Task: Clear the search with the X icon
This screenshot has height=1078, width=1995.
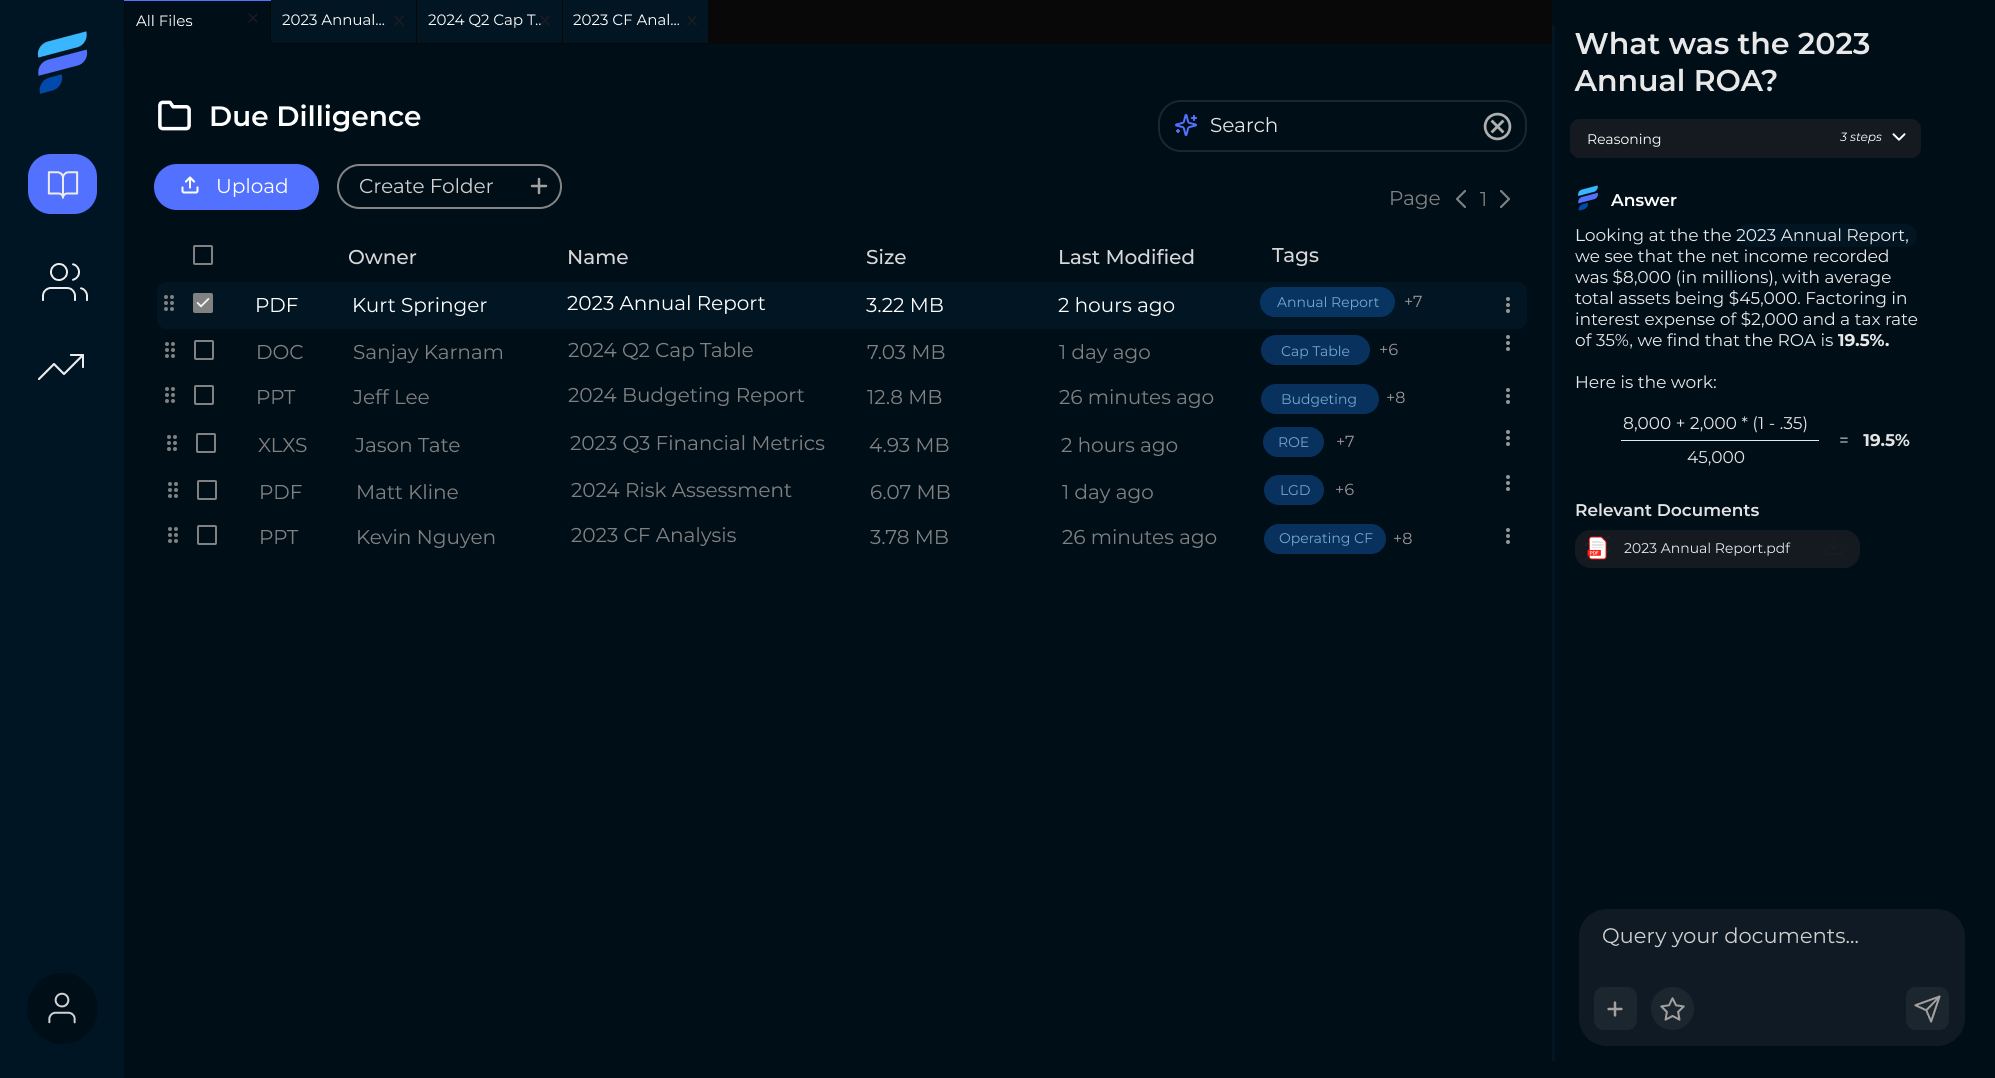Action: (x=1497, y=126)
